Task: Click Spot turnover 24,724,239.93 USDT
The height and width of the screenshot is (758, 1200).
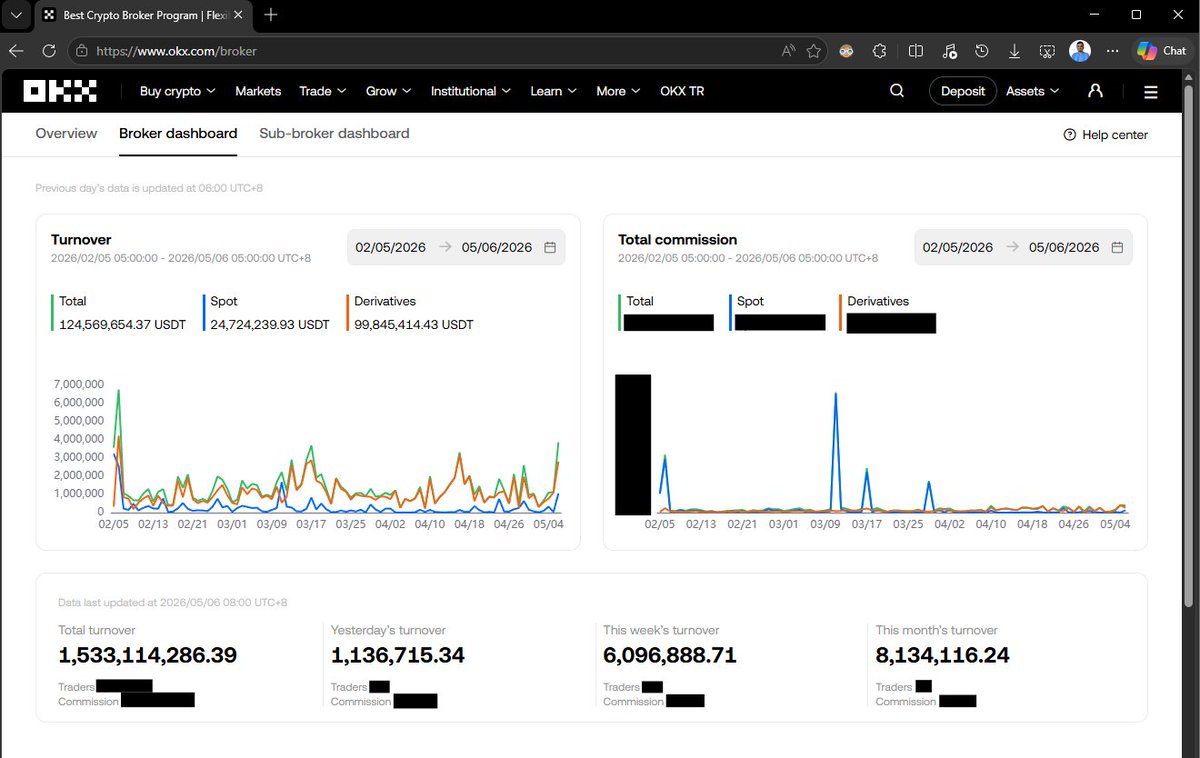Action: (270, 325)
